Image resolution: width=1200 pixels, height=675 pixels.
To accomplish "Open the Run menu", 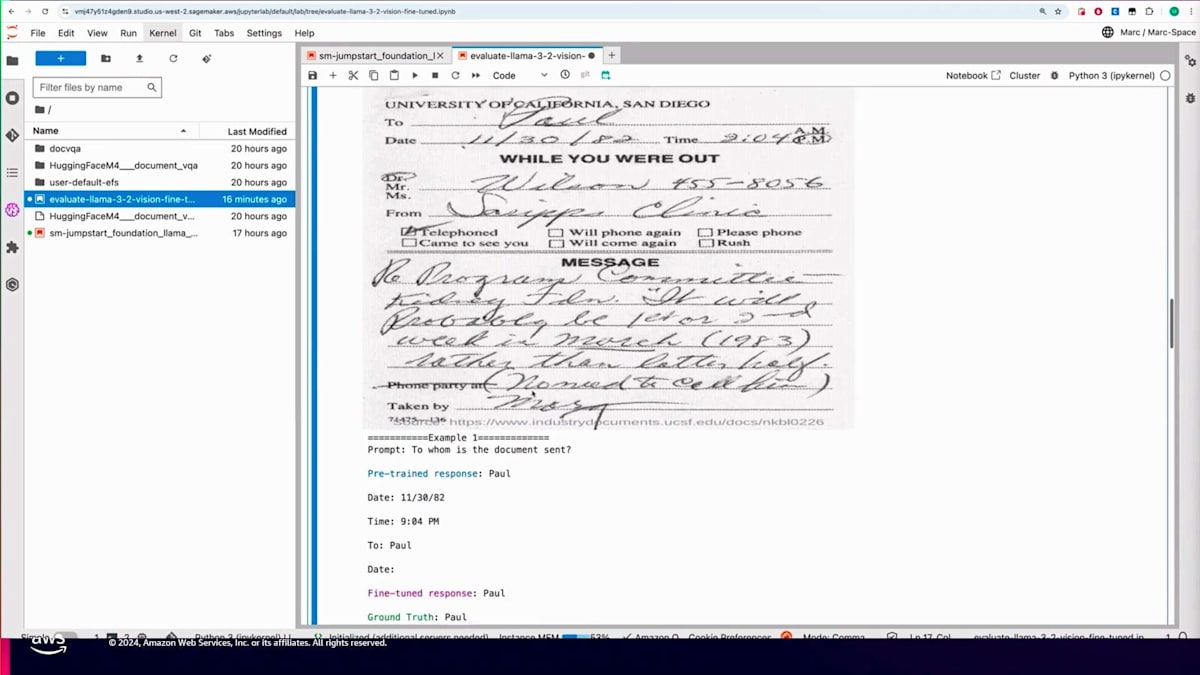I will (x=128, y=33).
